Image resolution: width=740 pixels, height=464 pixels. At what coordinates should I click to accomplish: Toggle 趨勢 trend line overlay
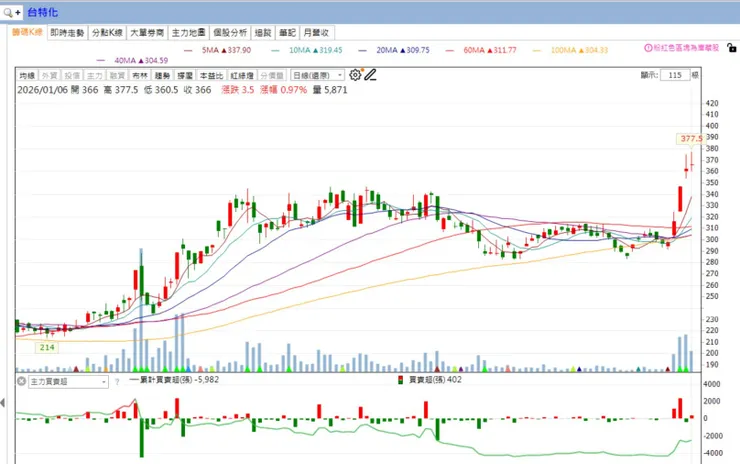[x=162, y=76]
